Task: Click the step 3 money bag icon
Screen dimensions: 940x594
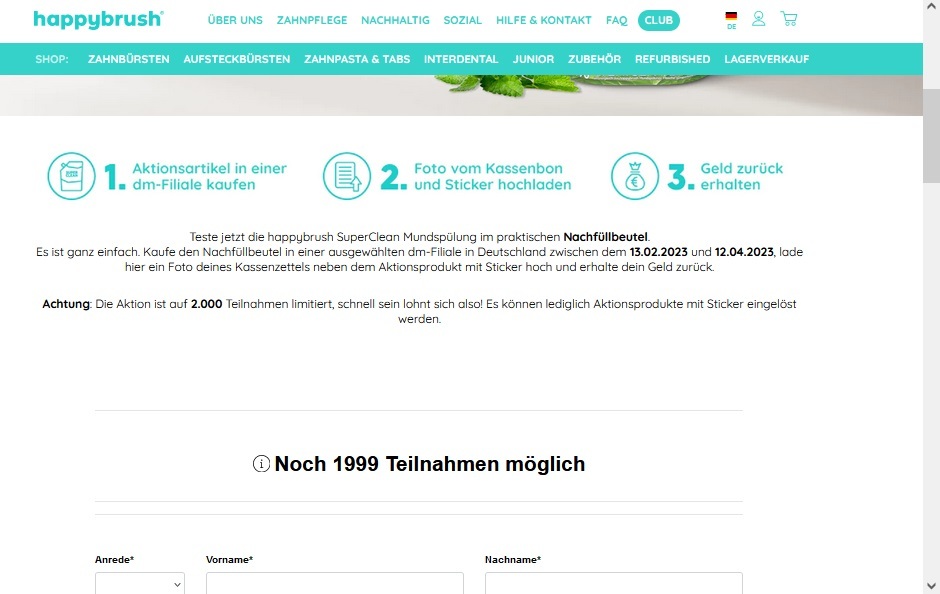Action: (x=635, y=176)
